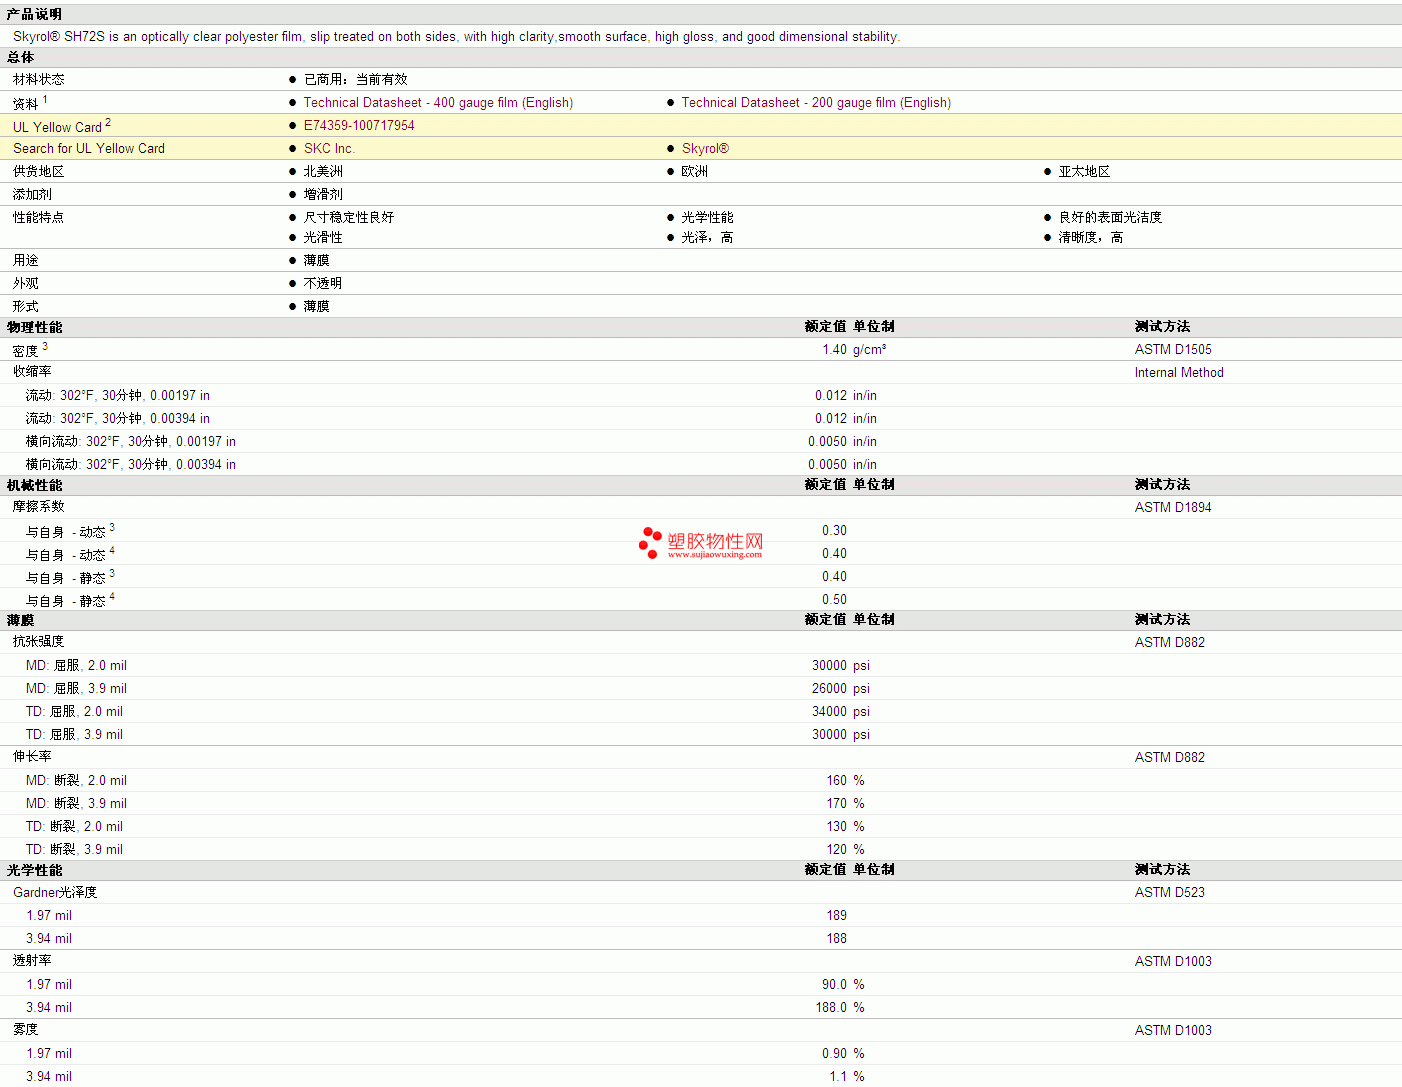The image size is (1402, 1087).
Task: Select the 34000 tensile value
Action: point(829,712)
